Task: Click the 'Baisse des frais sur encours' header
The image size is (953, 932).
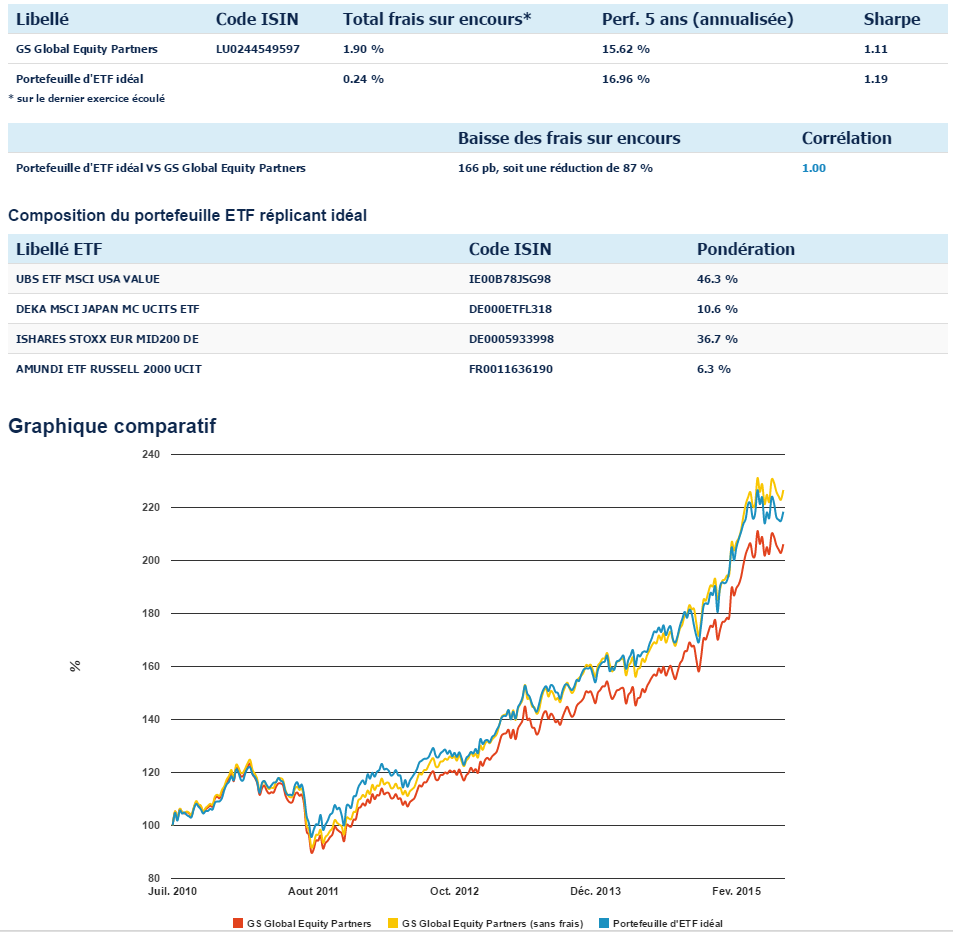Action: (569, 138)
